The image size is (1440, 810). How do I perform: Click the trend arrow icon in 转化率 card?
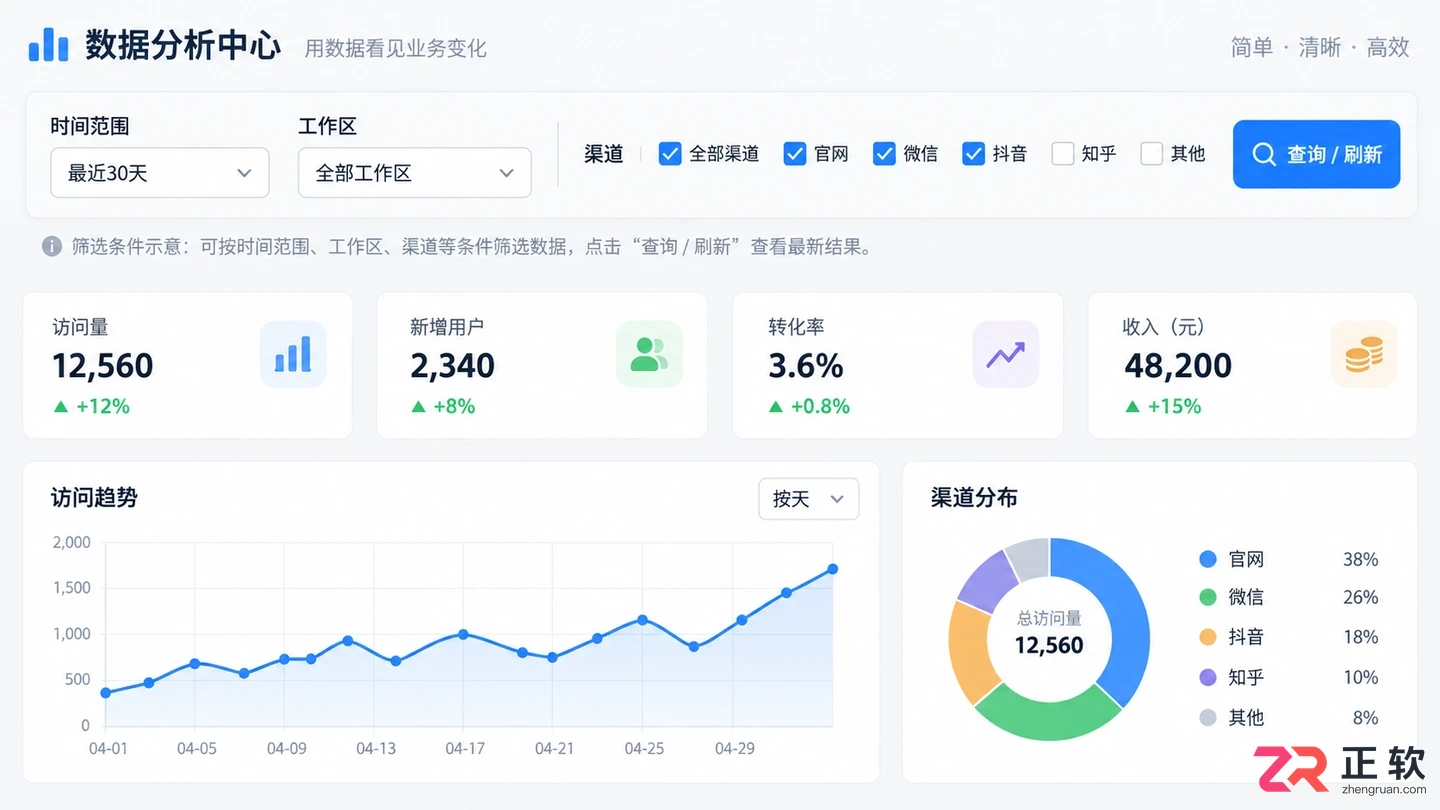click(x=1005, y=354)
